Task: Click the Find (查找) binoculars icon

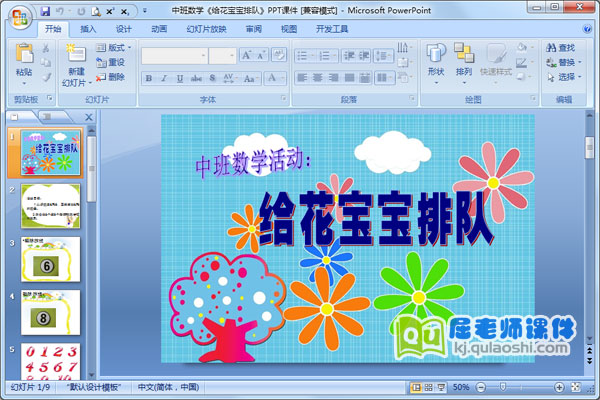Action: tap(560, 48)
